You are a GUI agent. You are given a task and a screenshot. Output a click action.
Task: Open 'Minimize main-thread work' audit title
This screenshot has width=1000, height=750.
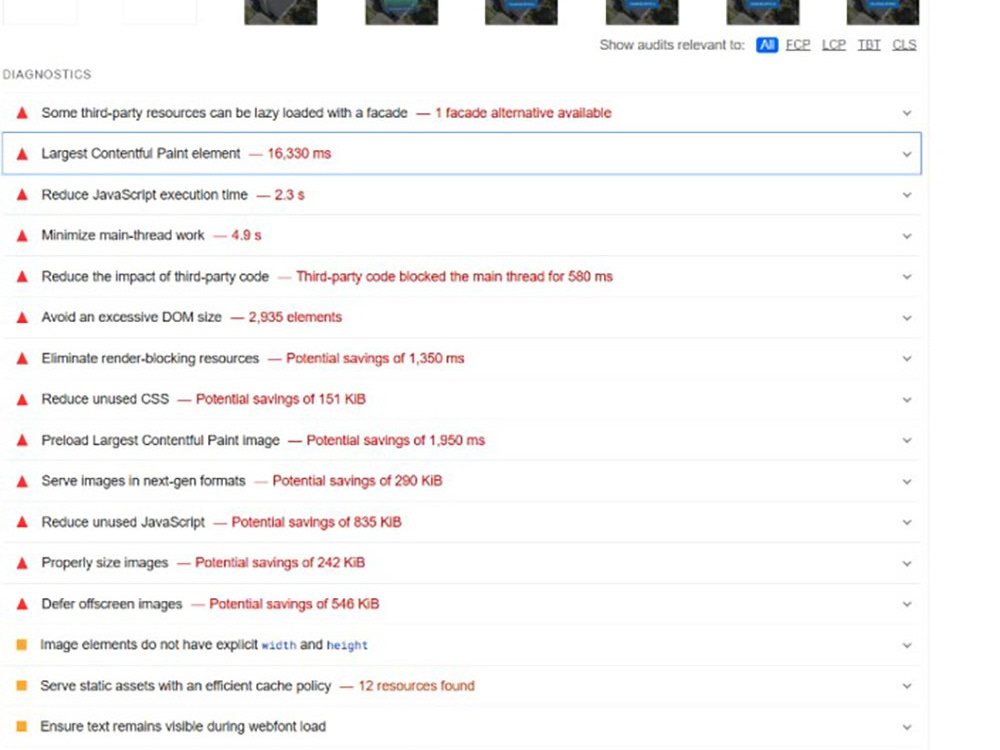123,235
